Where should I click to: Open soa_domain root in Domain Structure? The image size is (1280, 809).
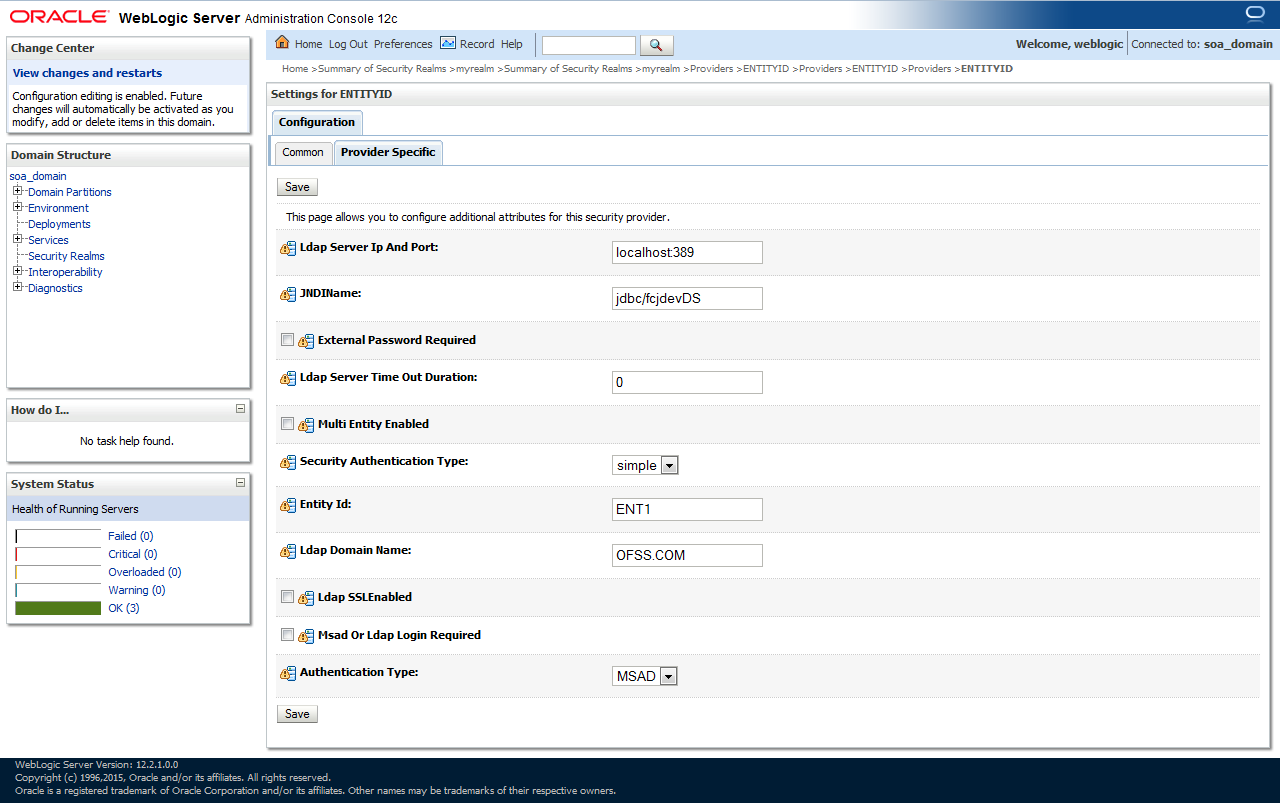click(x=38, y=176)
